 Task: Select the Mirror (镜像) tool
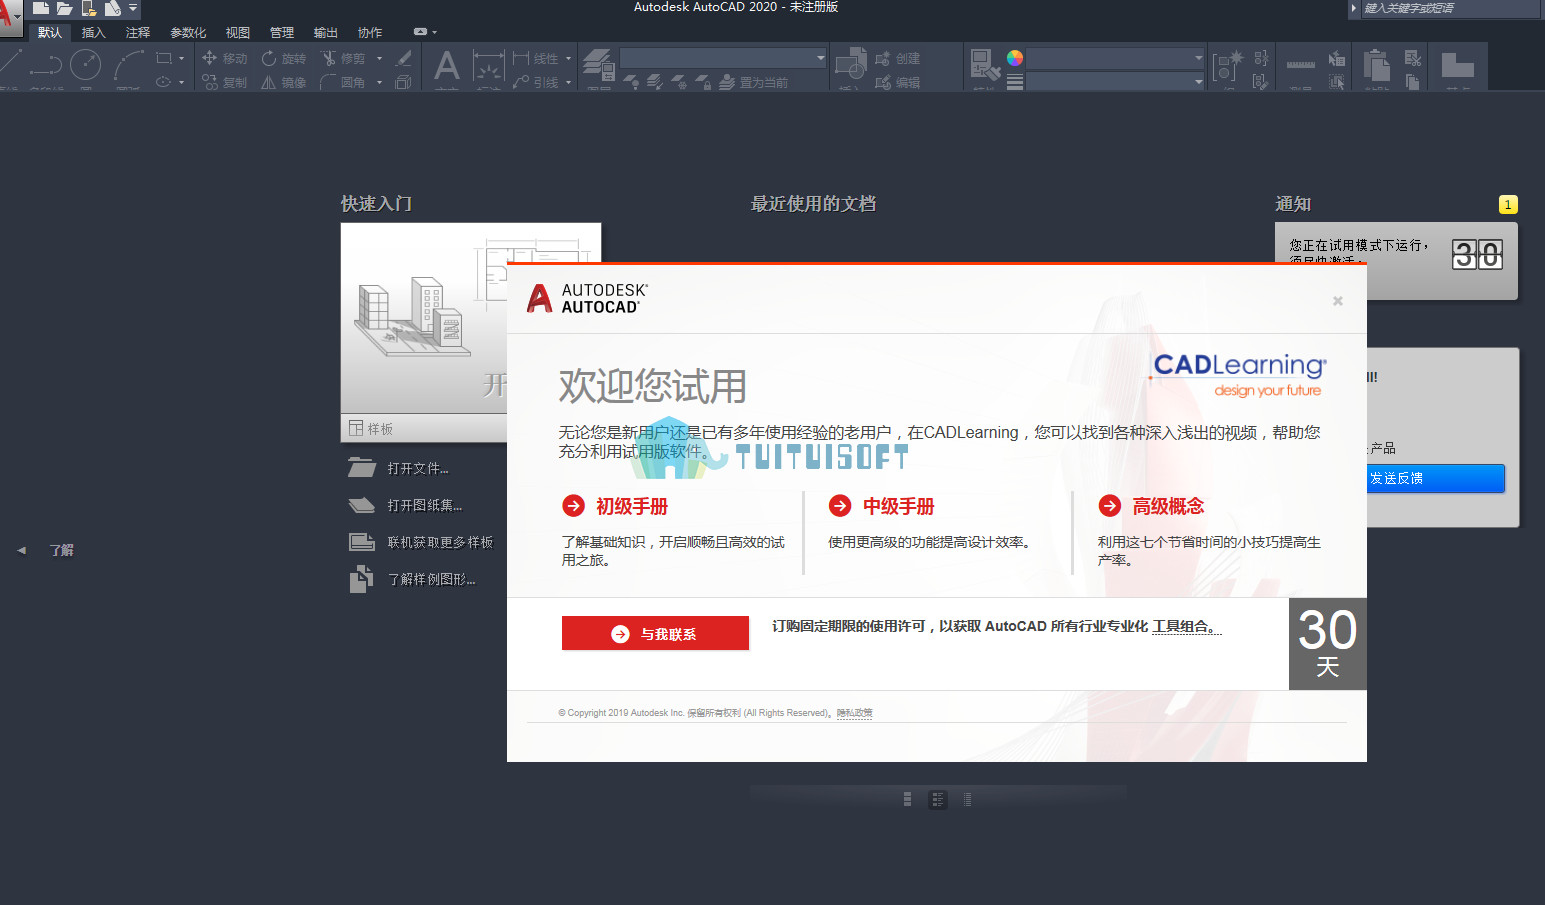click(284, 82)
